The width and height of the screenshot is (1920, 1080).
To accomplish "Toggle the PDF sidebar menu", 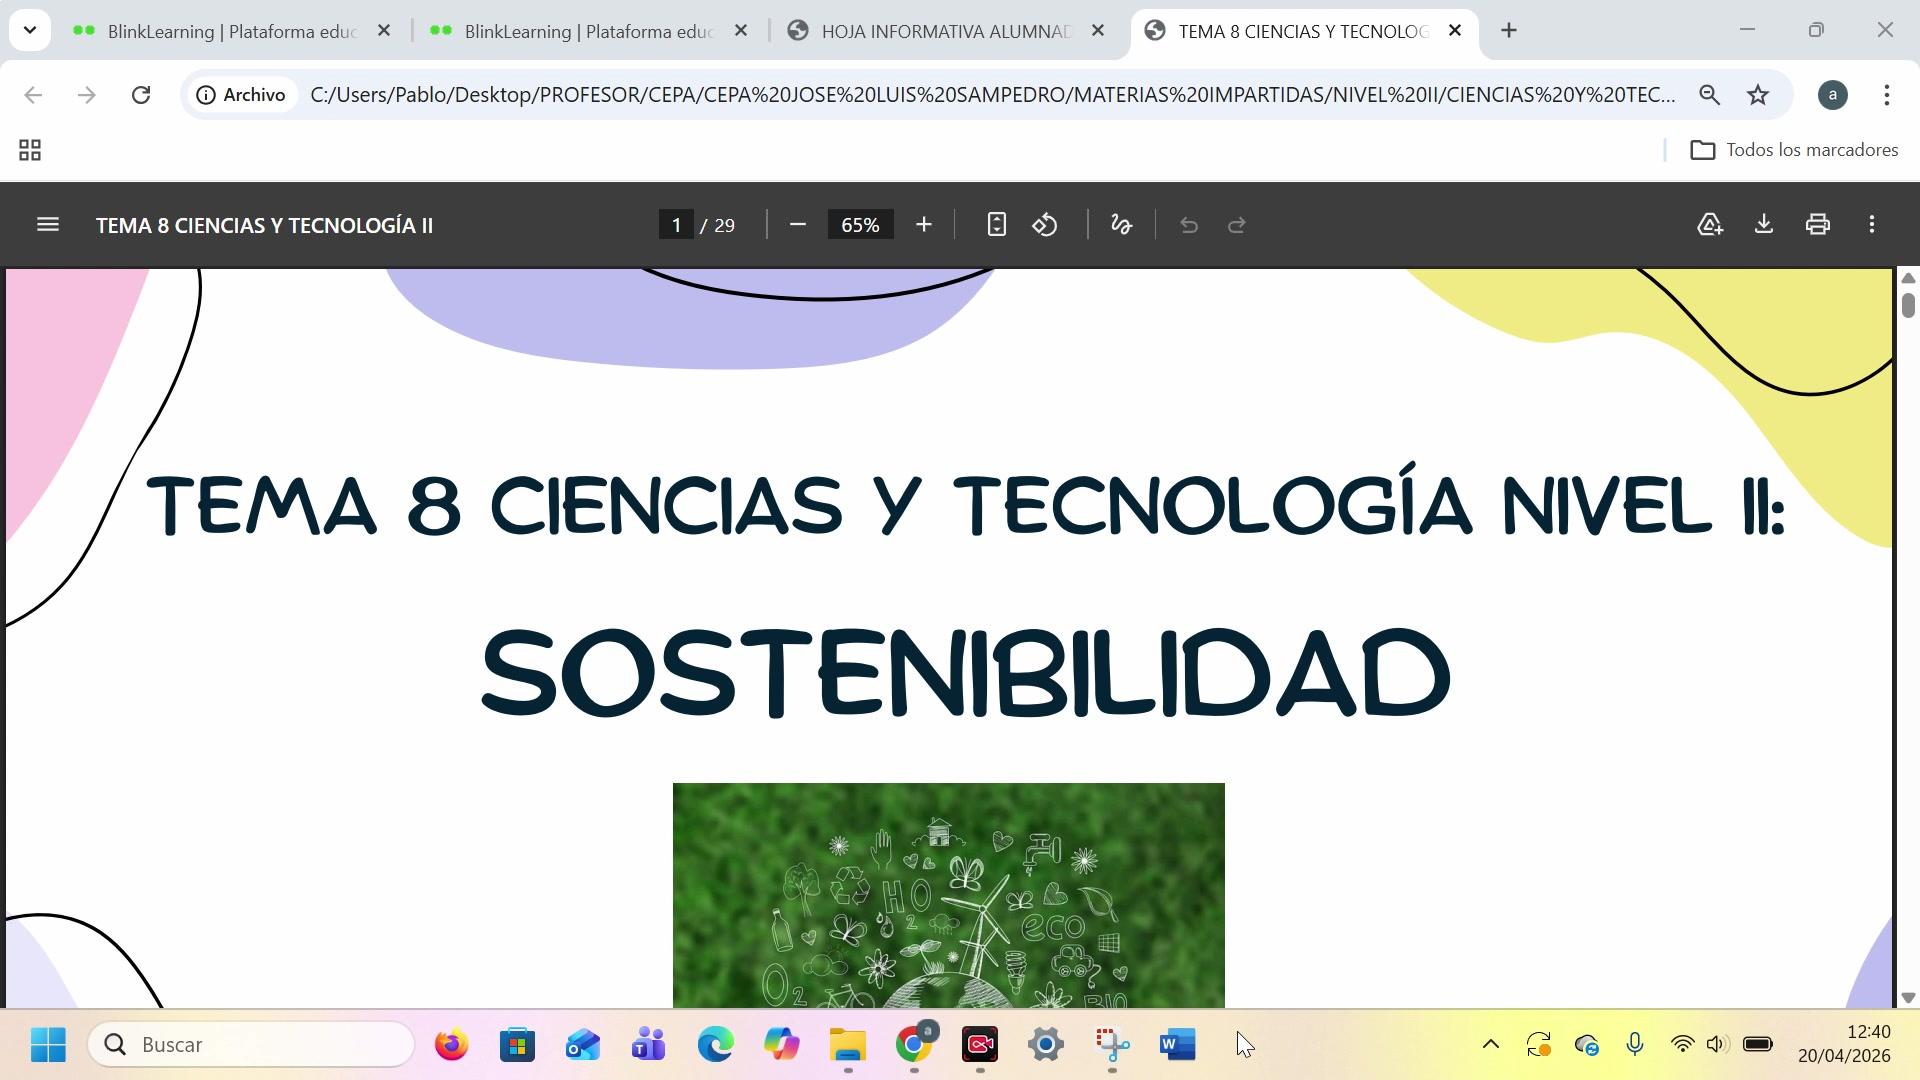I will [x=47, y=225].
